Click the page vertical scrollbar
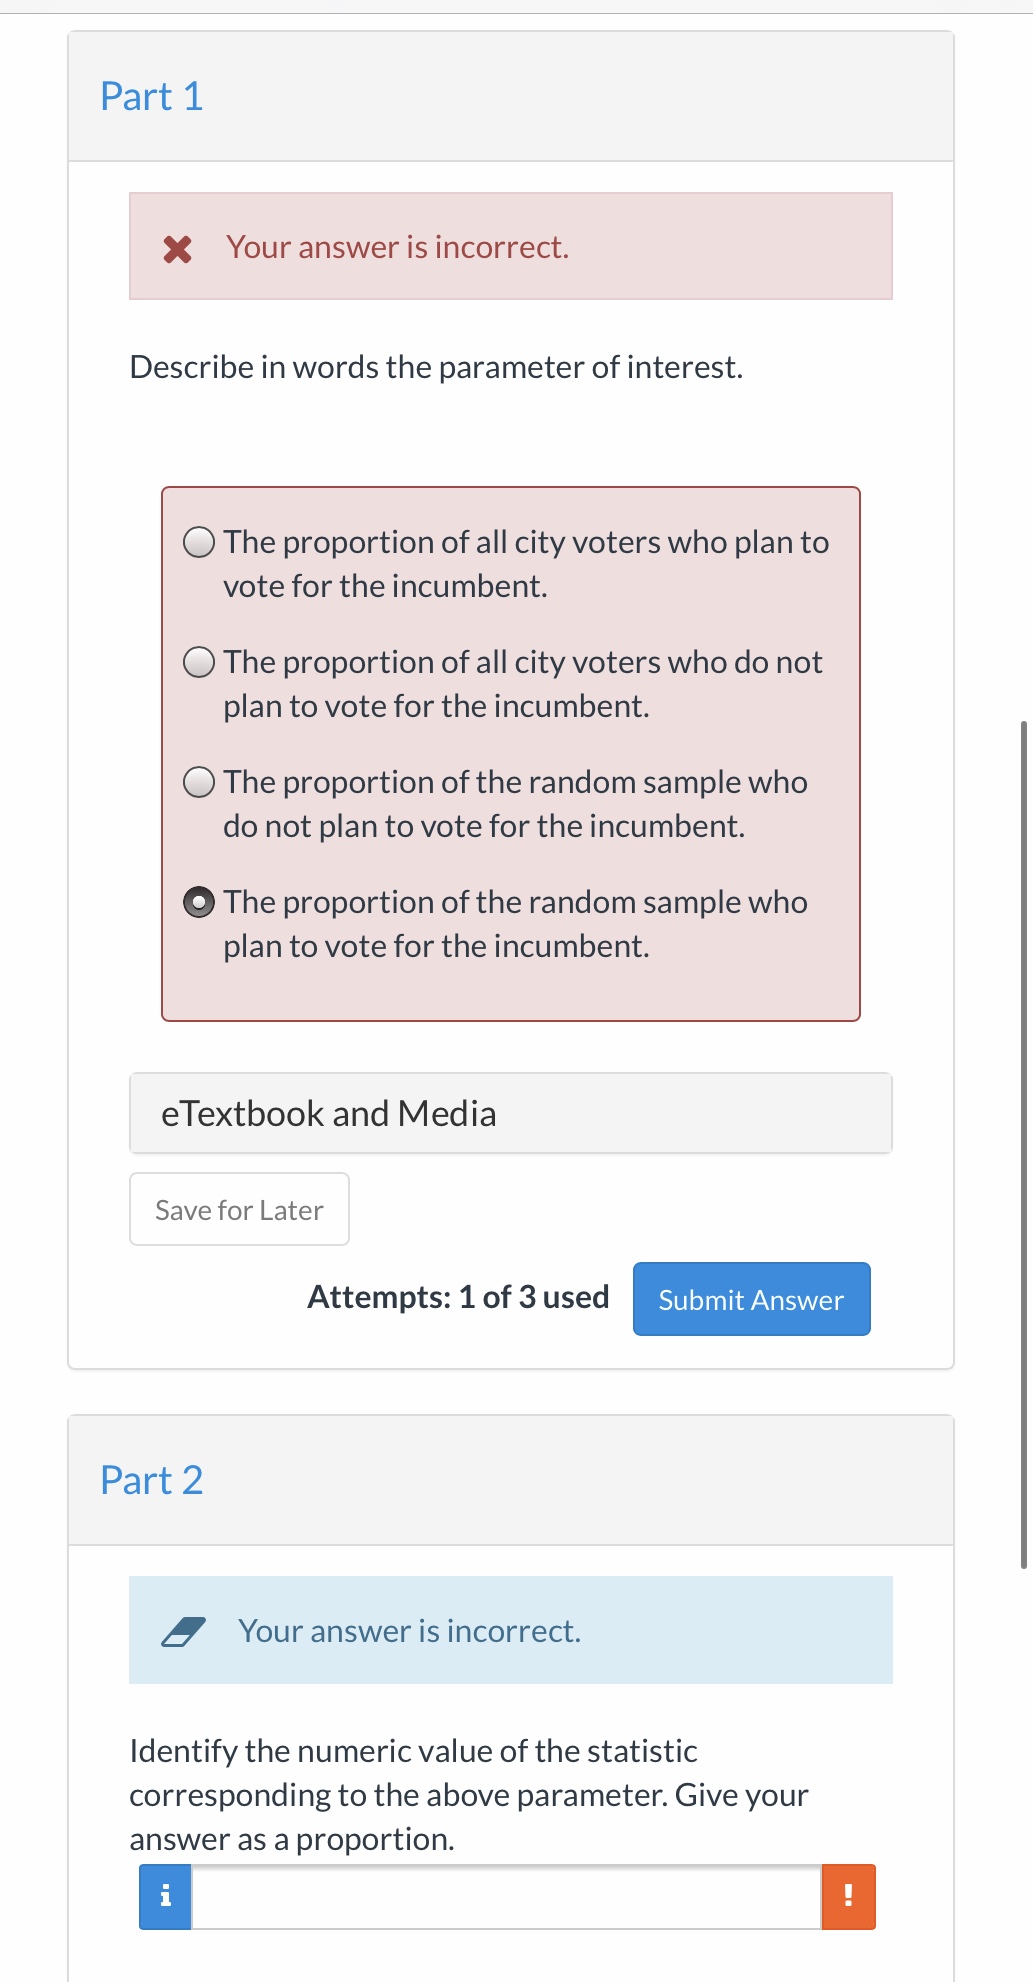This screenshot has height=1982, width=1033. [1023, 1142]
